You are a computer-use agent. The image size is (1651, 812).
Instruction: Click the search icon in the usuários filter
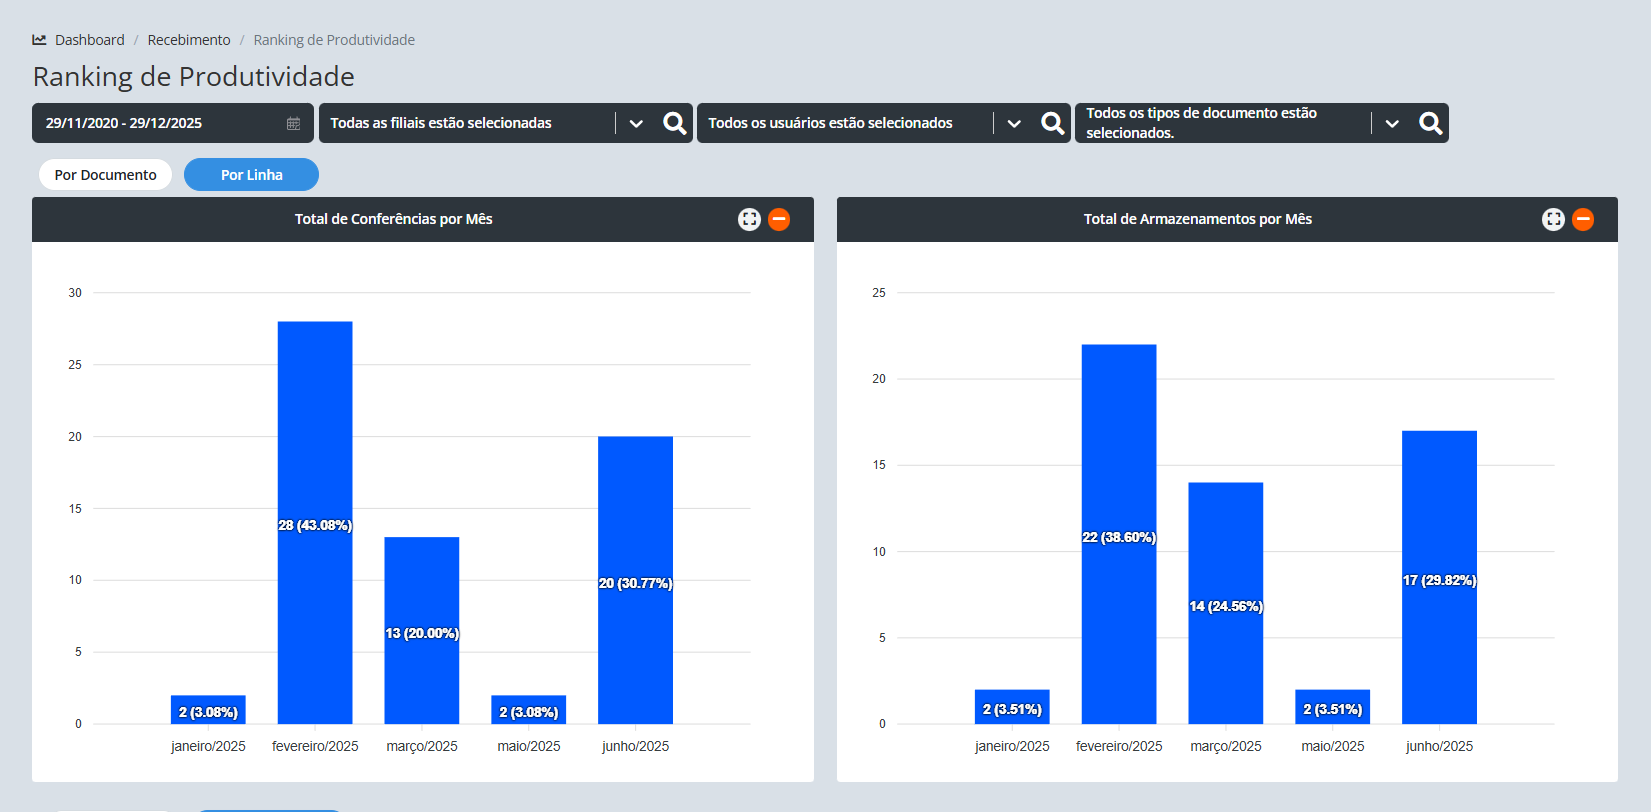(1052, 123)
